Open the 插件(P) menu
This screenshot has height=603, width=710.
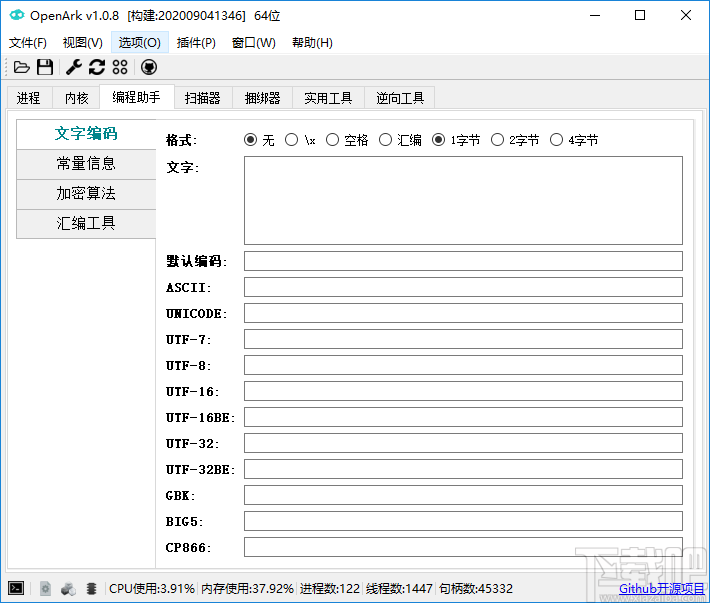tap(196, 43)
